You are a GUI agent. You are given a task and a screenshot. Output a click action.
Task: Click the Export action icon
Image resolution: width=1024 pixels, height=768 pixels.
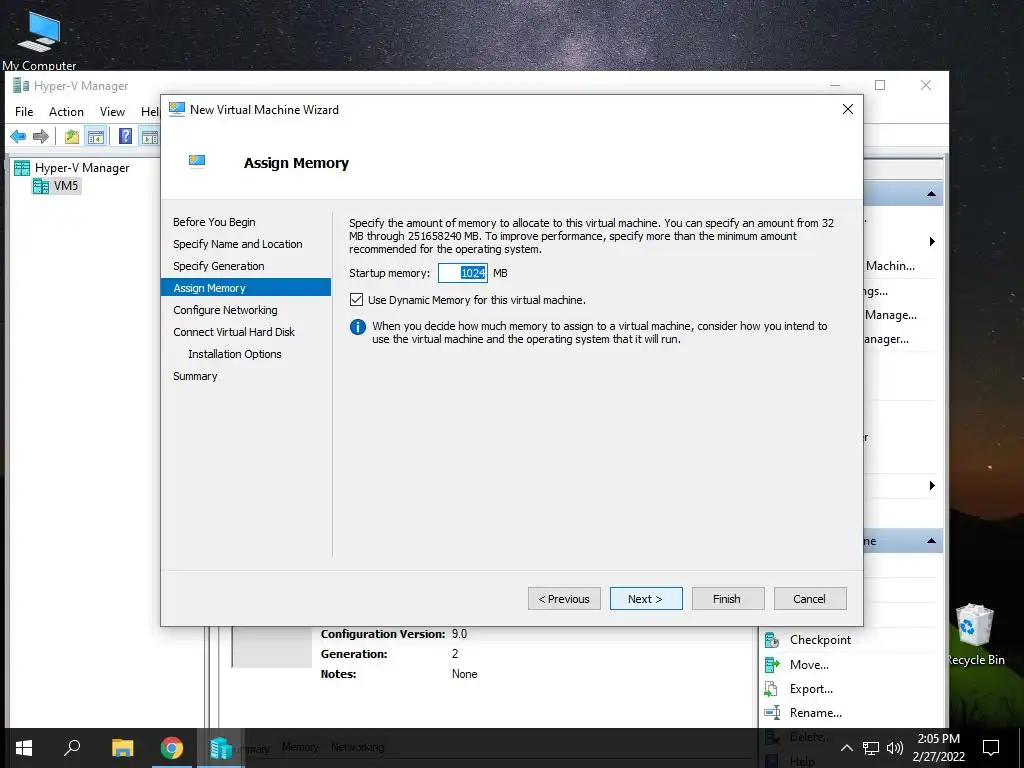772,689
